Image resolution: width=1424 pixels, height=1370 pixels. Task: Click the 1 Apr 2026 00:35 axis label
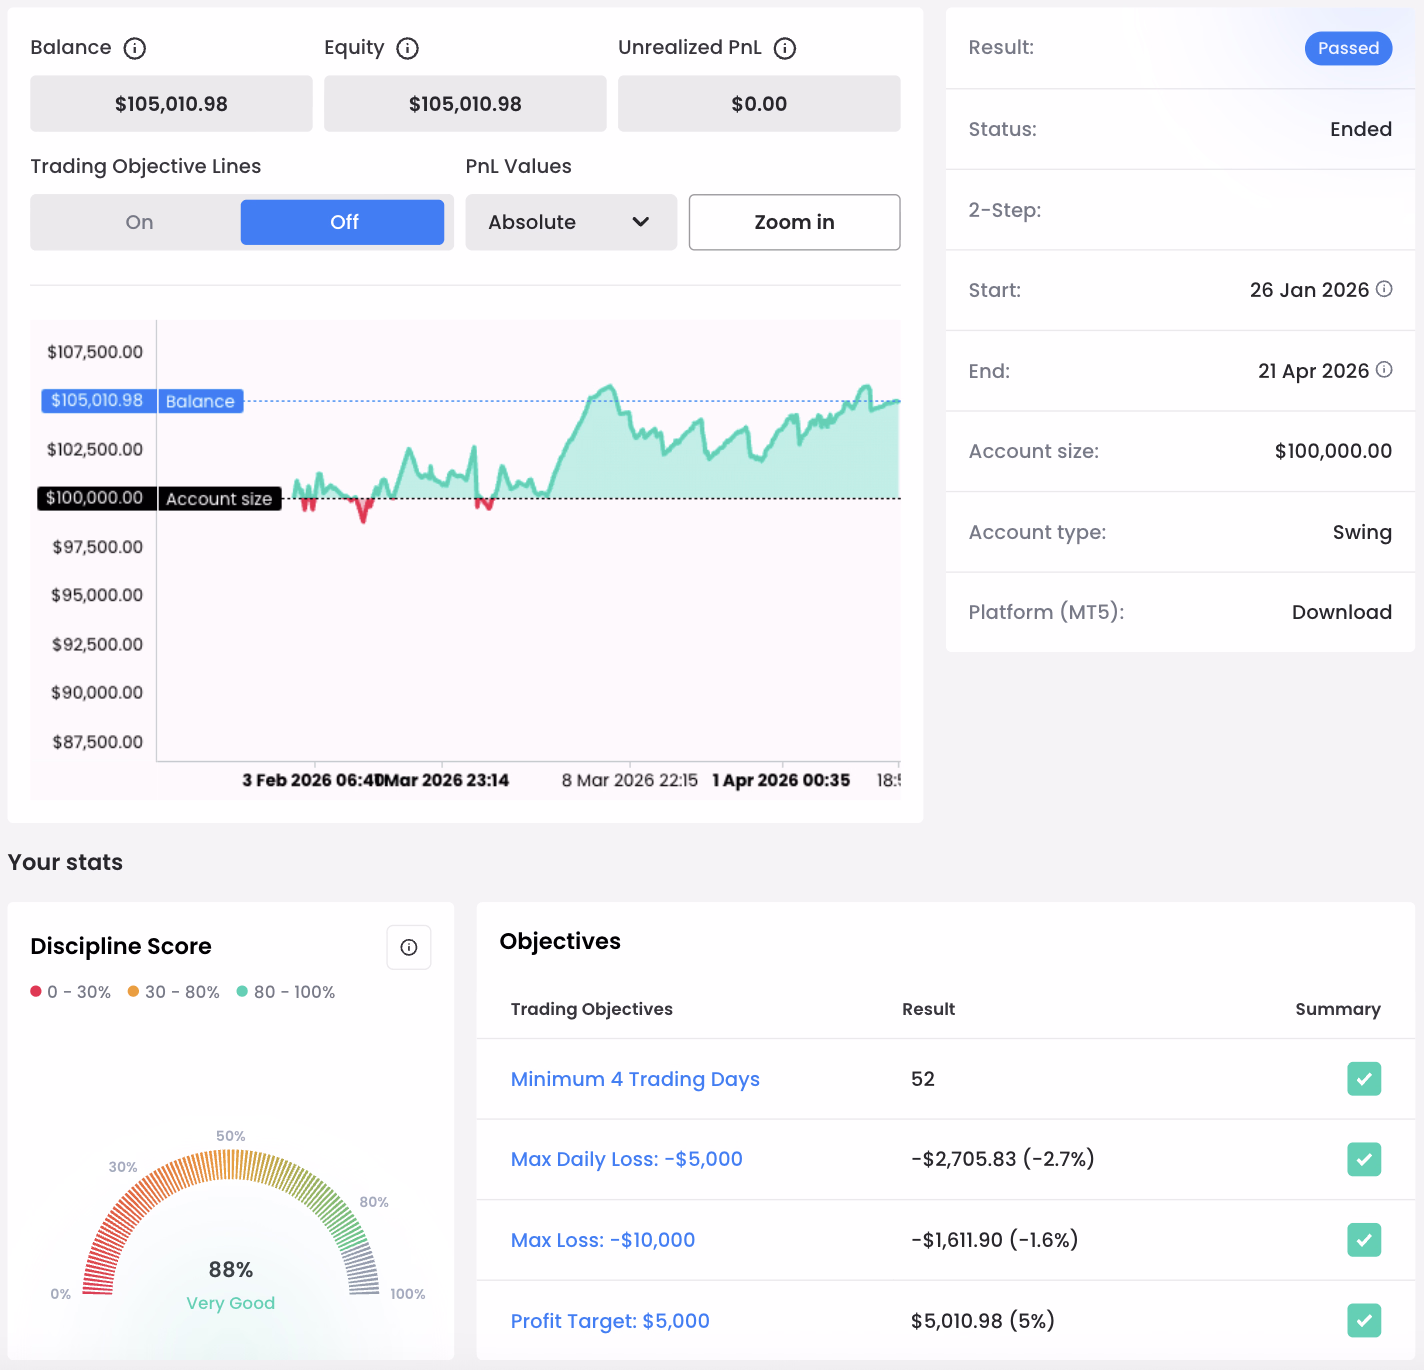pyautogui.click(x=781, y=780)
